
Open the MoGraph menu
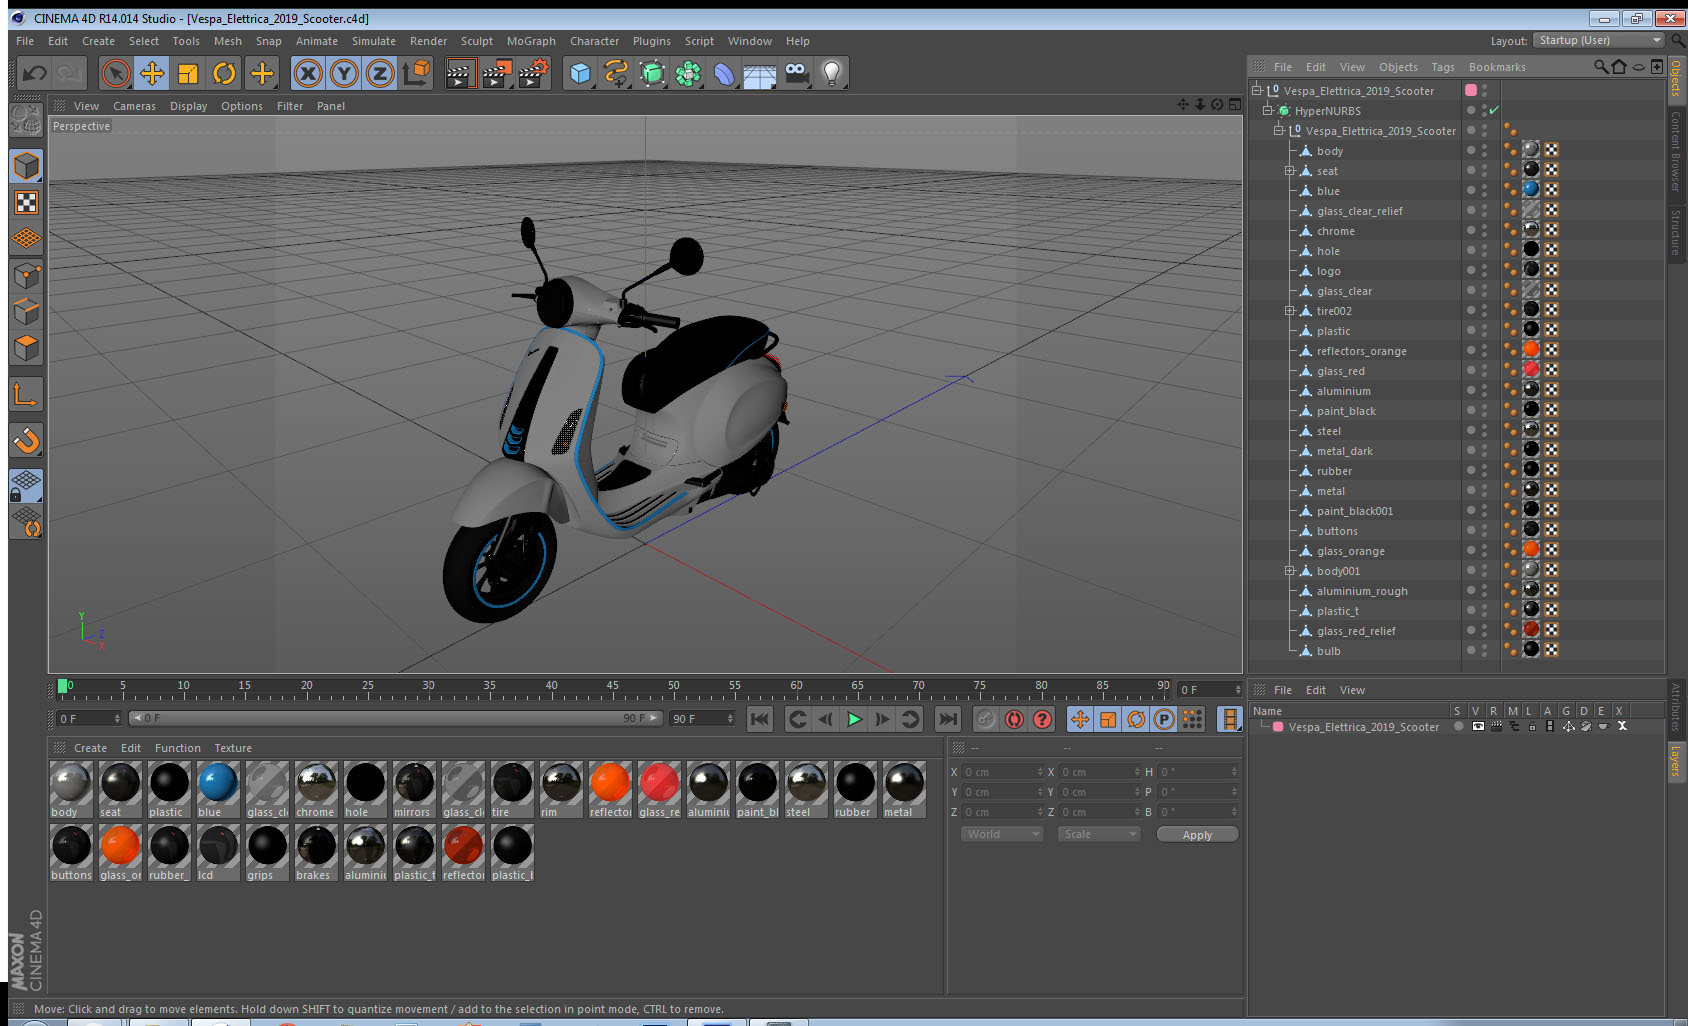pyautogui.click(x=531, y=41)
